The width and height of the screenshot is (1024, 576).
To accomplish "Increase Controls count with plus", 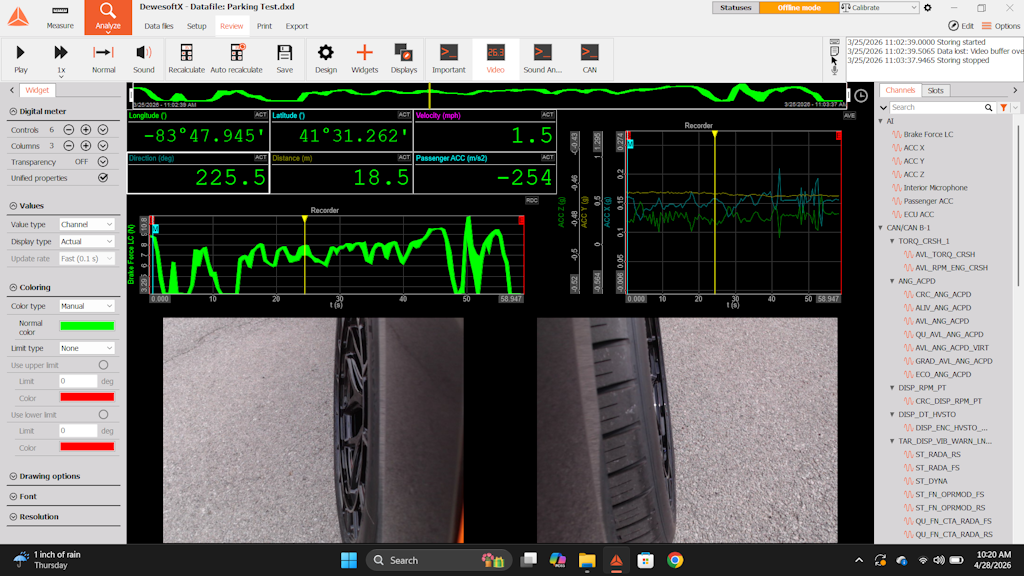I will [x=86, y=130].
